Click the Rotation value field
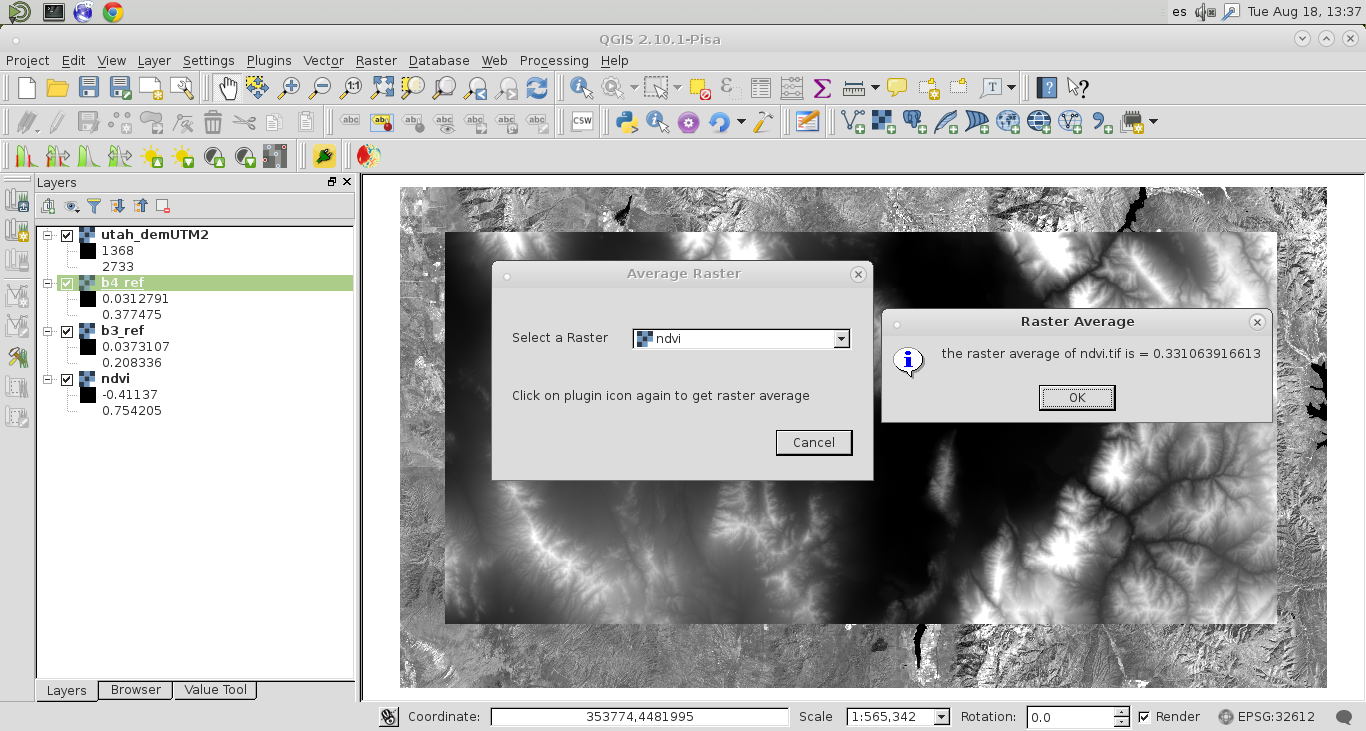Screen dimensions: 1366x731 [x=1070, y=717]
